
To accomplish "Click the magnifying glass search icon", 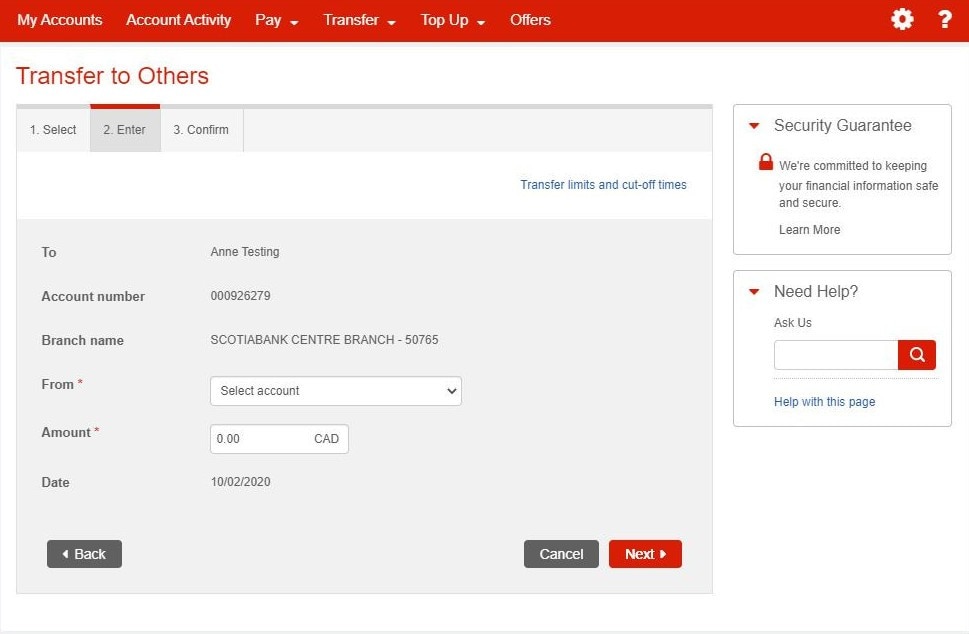I will tap(916, 354).
